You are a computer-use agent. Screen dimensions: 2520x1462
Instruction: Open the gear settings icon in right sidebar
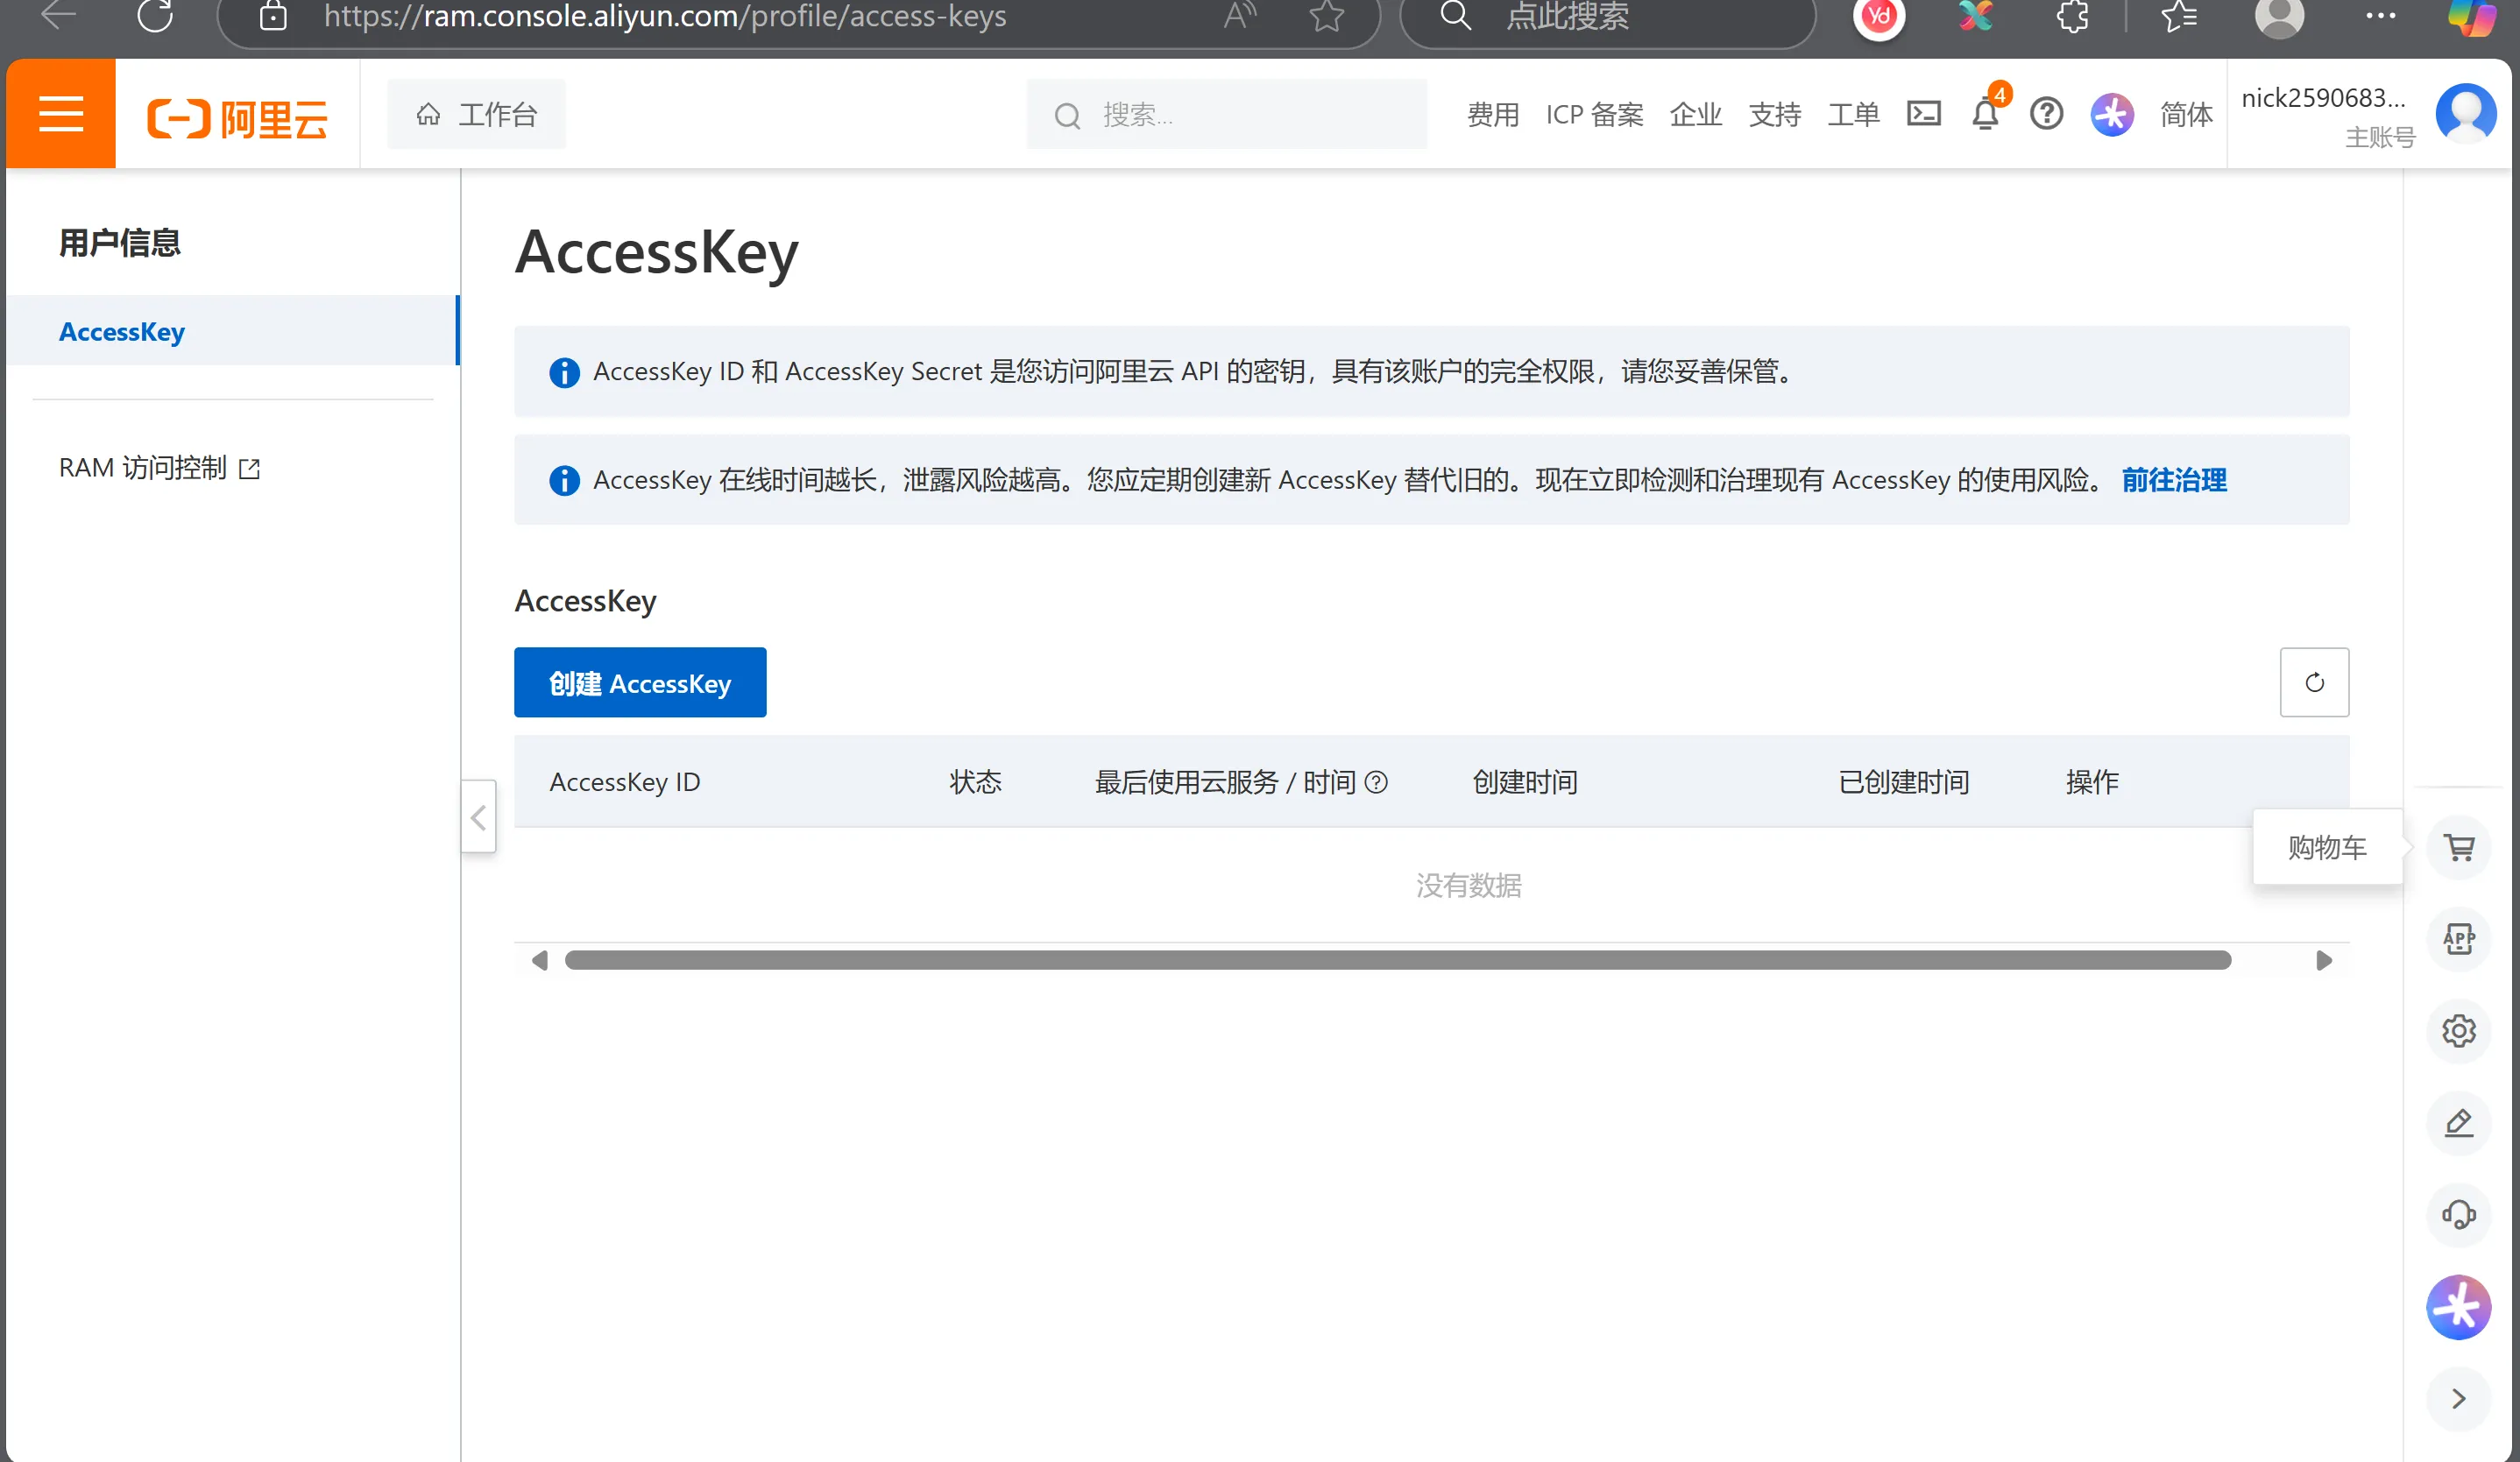pyautogui.click(x=2459, y=1030)
